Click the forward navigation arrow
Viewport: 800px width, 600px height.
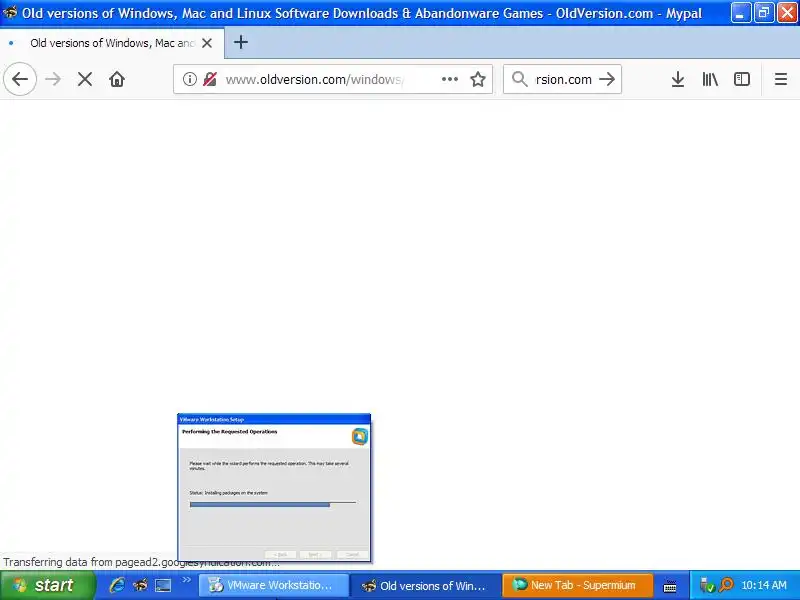coord(53,79)
